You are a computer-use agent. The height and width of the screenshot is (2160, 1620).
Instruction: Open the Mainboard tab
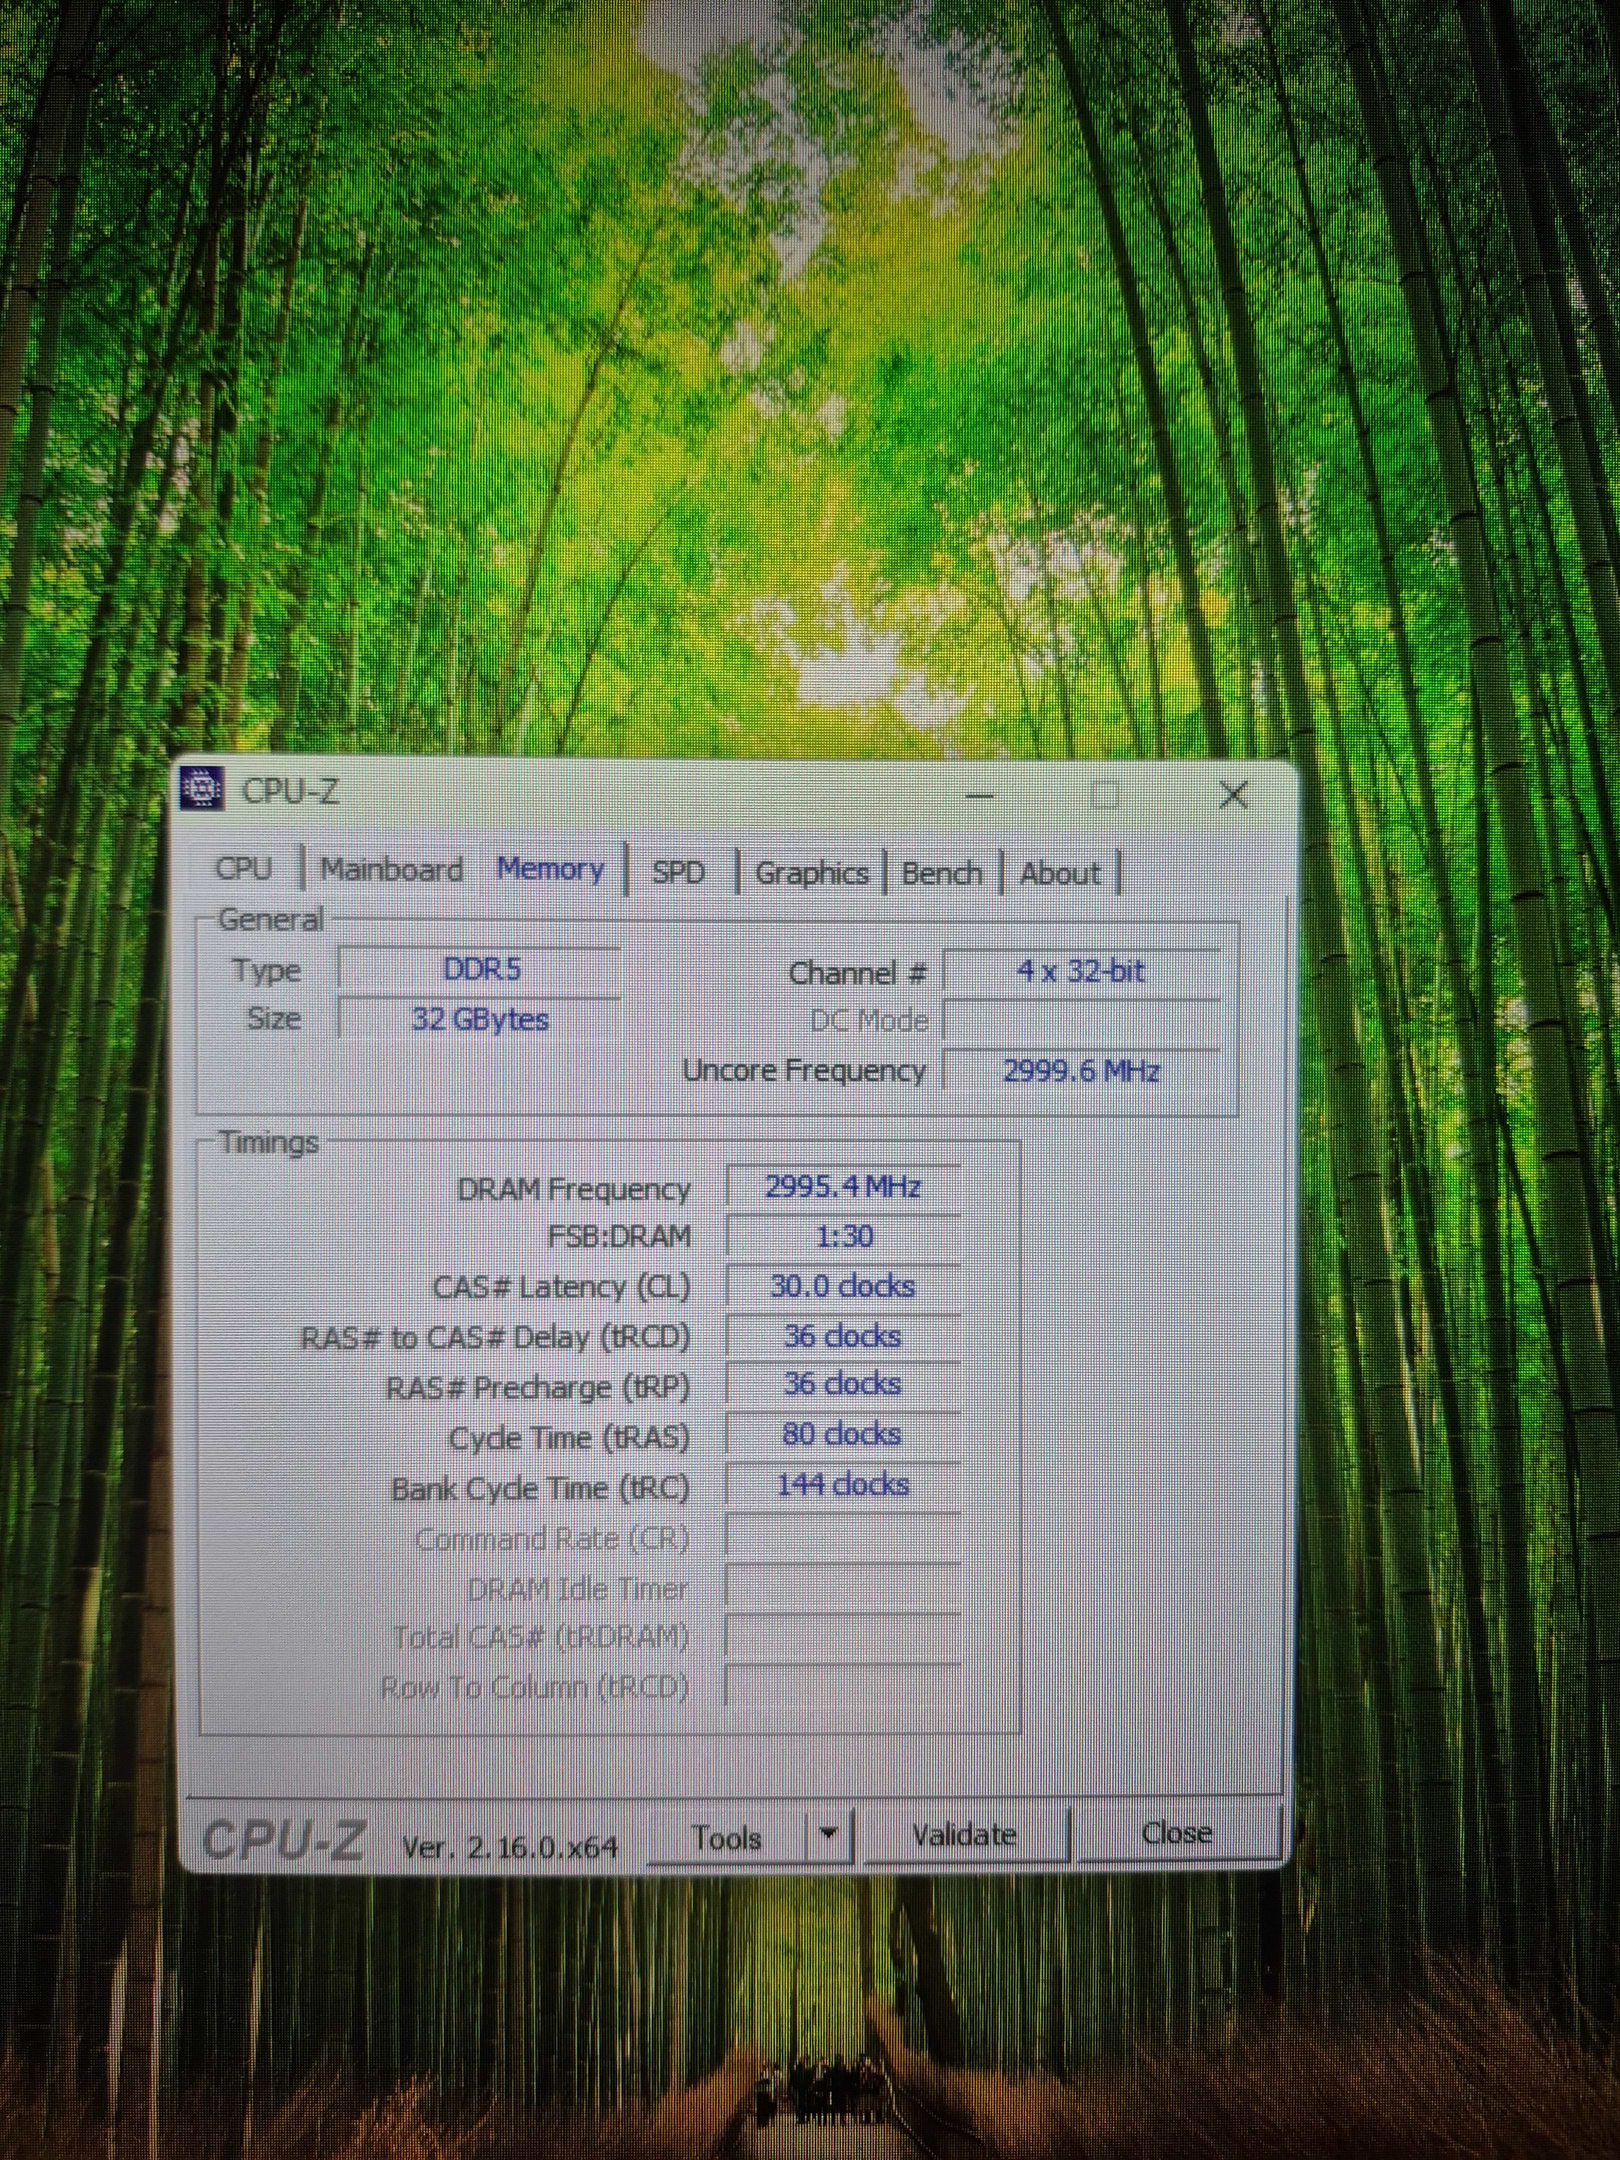[x=391, y=869]
